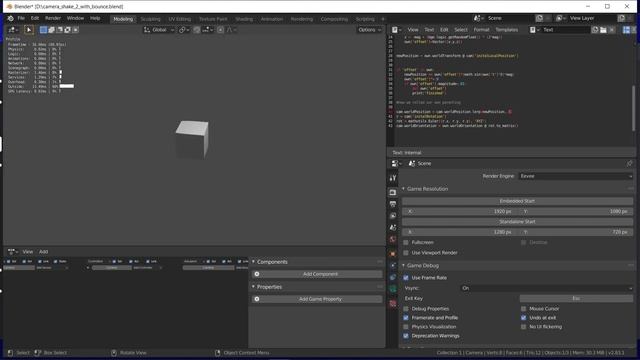Screen dimensions: 640x360
Task: Open snapping options dropdown next to magnet
Action: (x=207, y=30)
